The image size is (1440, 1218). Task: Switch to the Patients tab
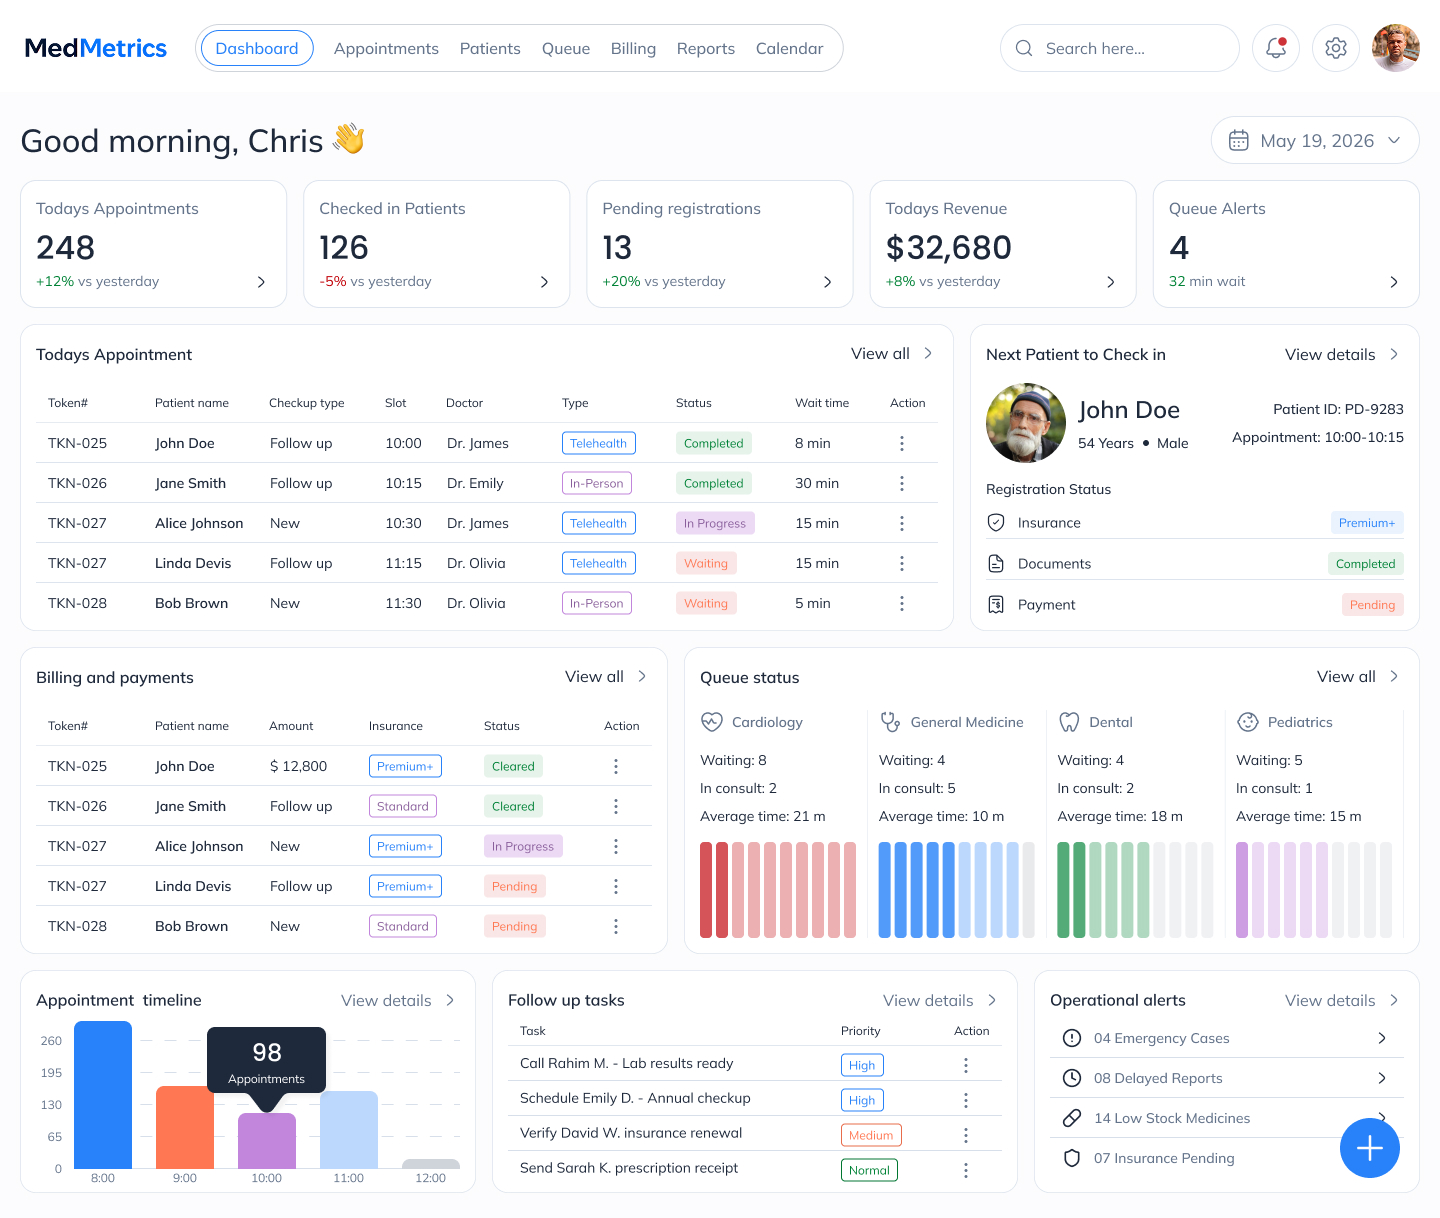490,48
